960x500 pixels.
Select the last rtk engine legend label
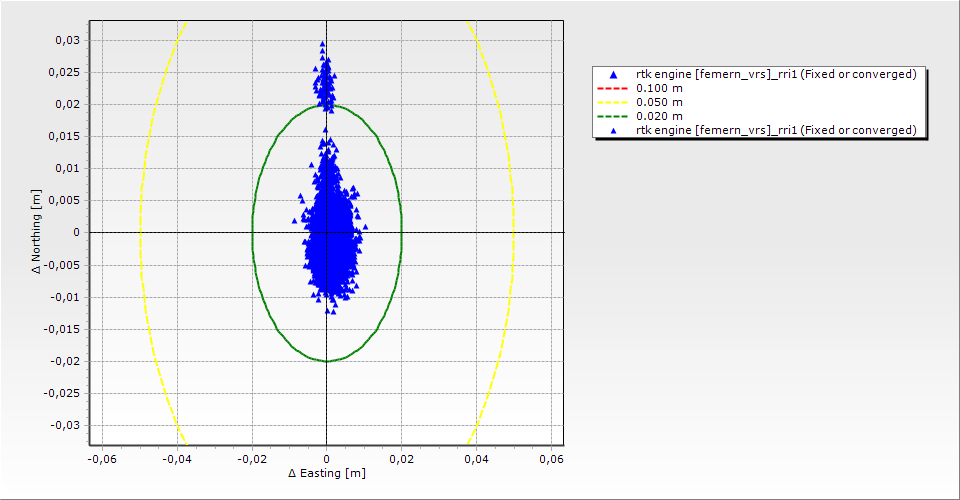[776, 130]
